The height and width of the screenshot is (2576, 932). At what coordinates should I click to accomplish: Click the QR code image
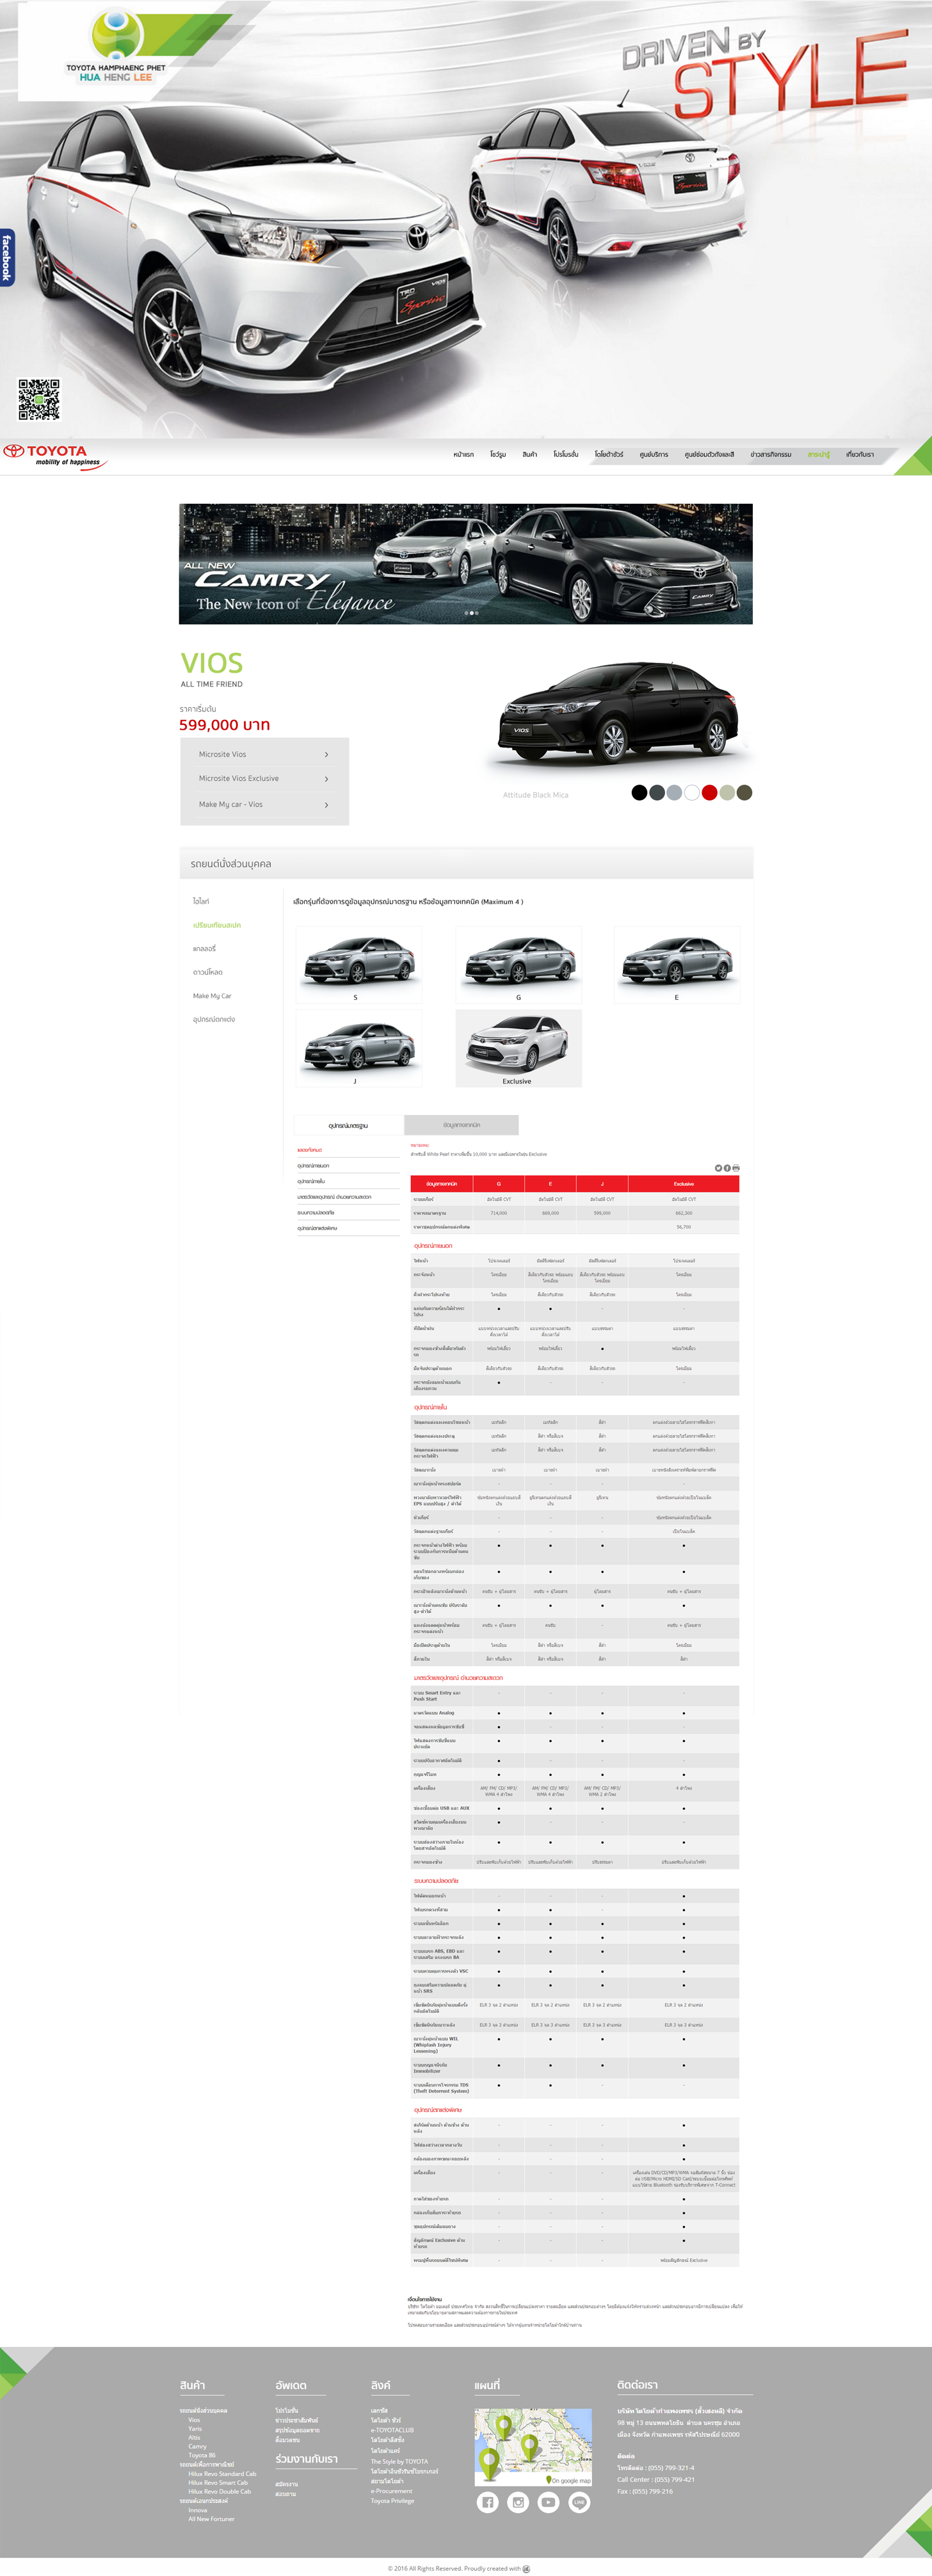pos(38,399)
